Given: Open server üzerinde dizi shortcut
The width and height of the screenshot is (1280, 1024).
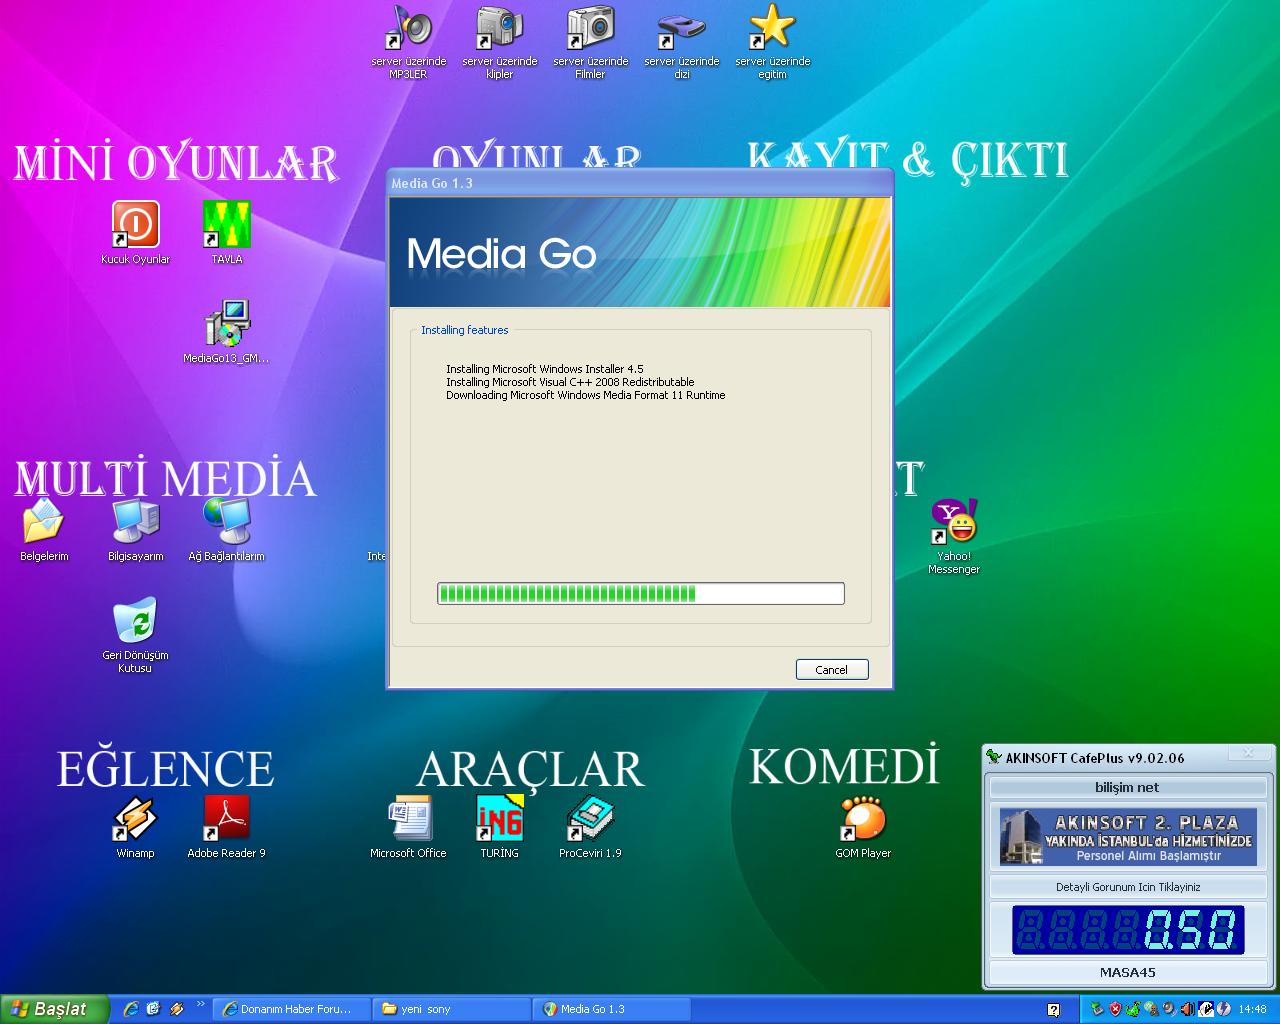Looking at the screenshot, I should coord(681,41).
